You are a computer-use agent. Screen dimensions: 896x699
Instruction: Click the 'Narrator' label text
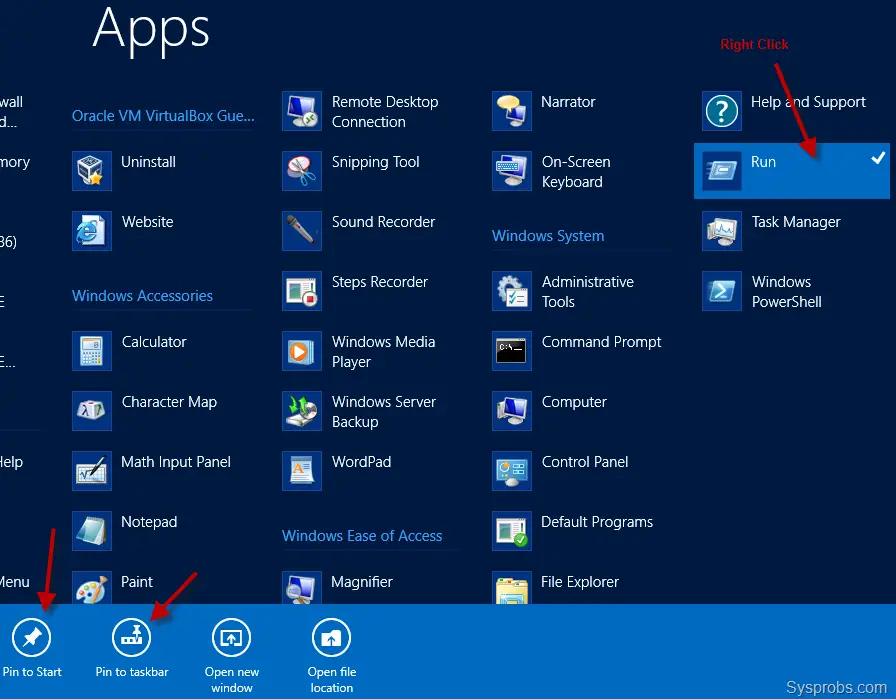(x=568, y=102)
